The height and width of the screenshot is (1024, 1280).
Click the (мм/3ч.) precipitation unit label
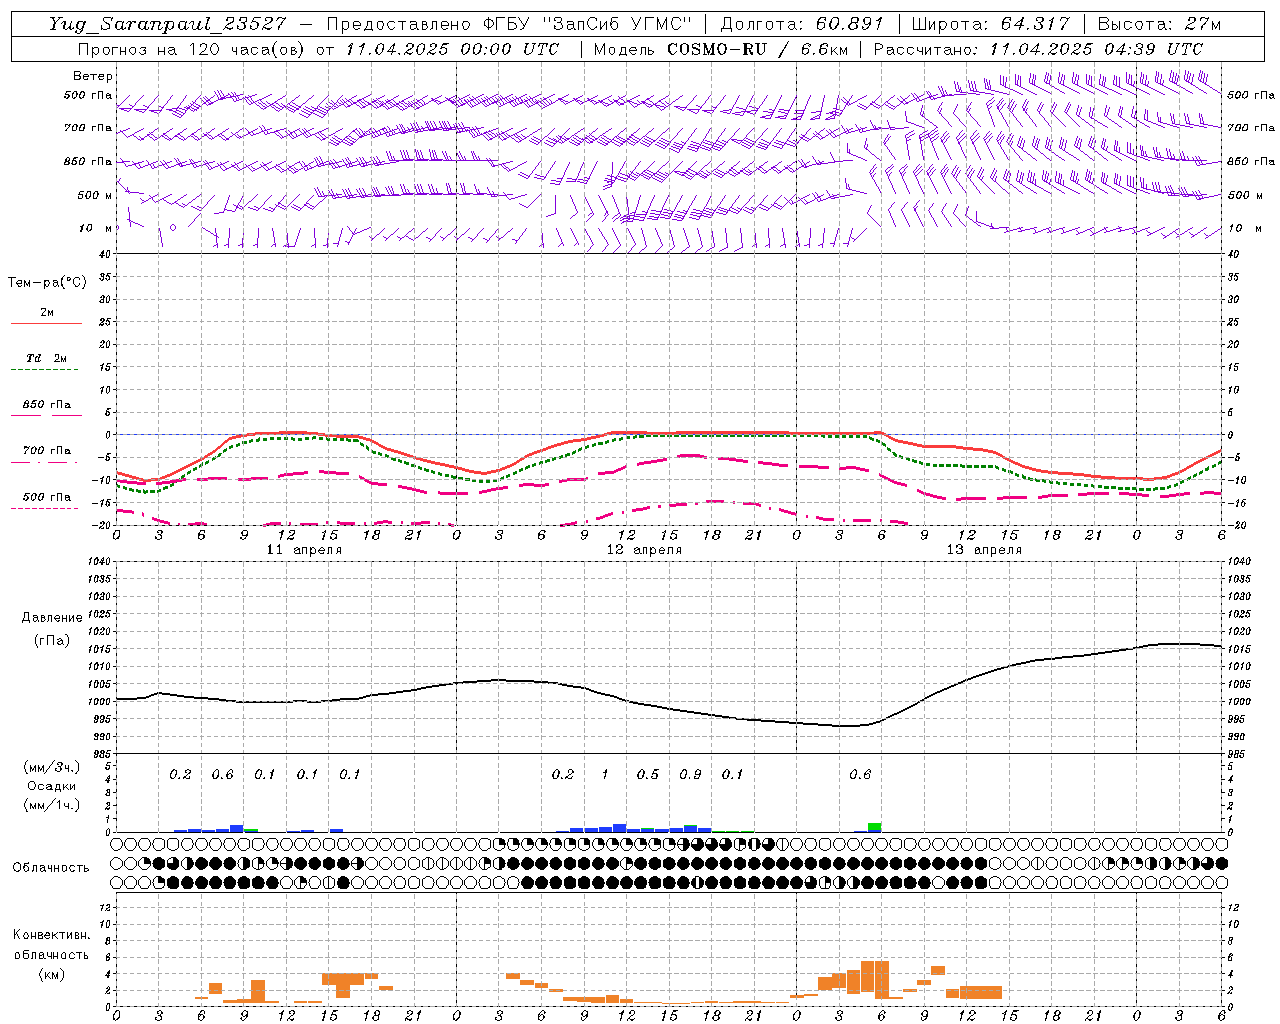(x=51, y=768)
